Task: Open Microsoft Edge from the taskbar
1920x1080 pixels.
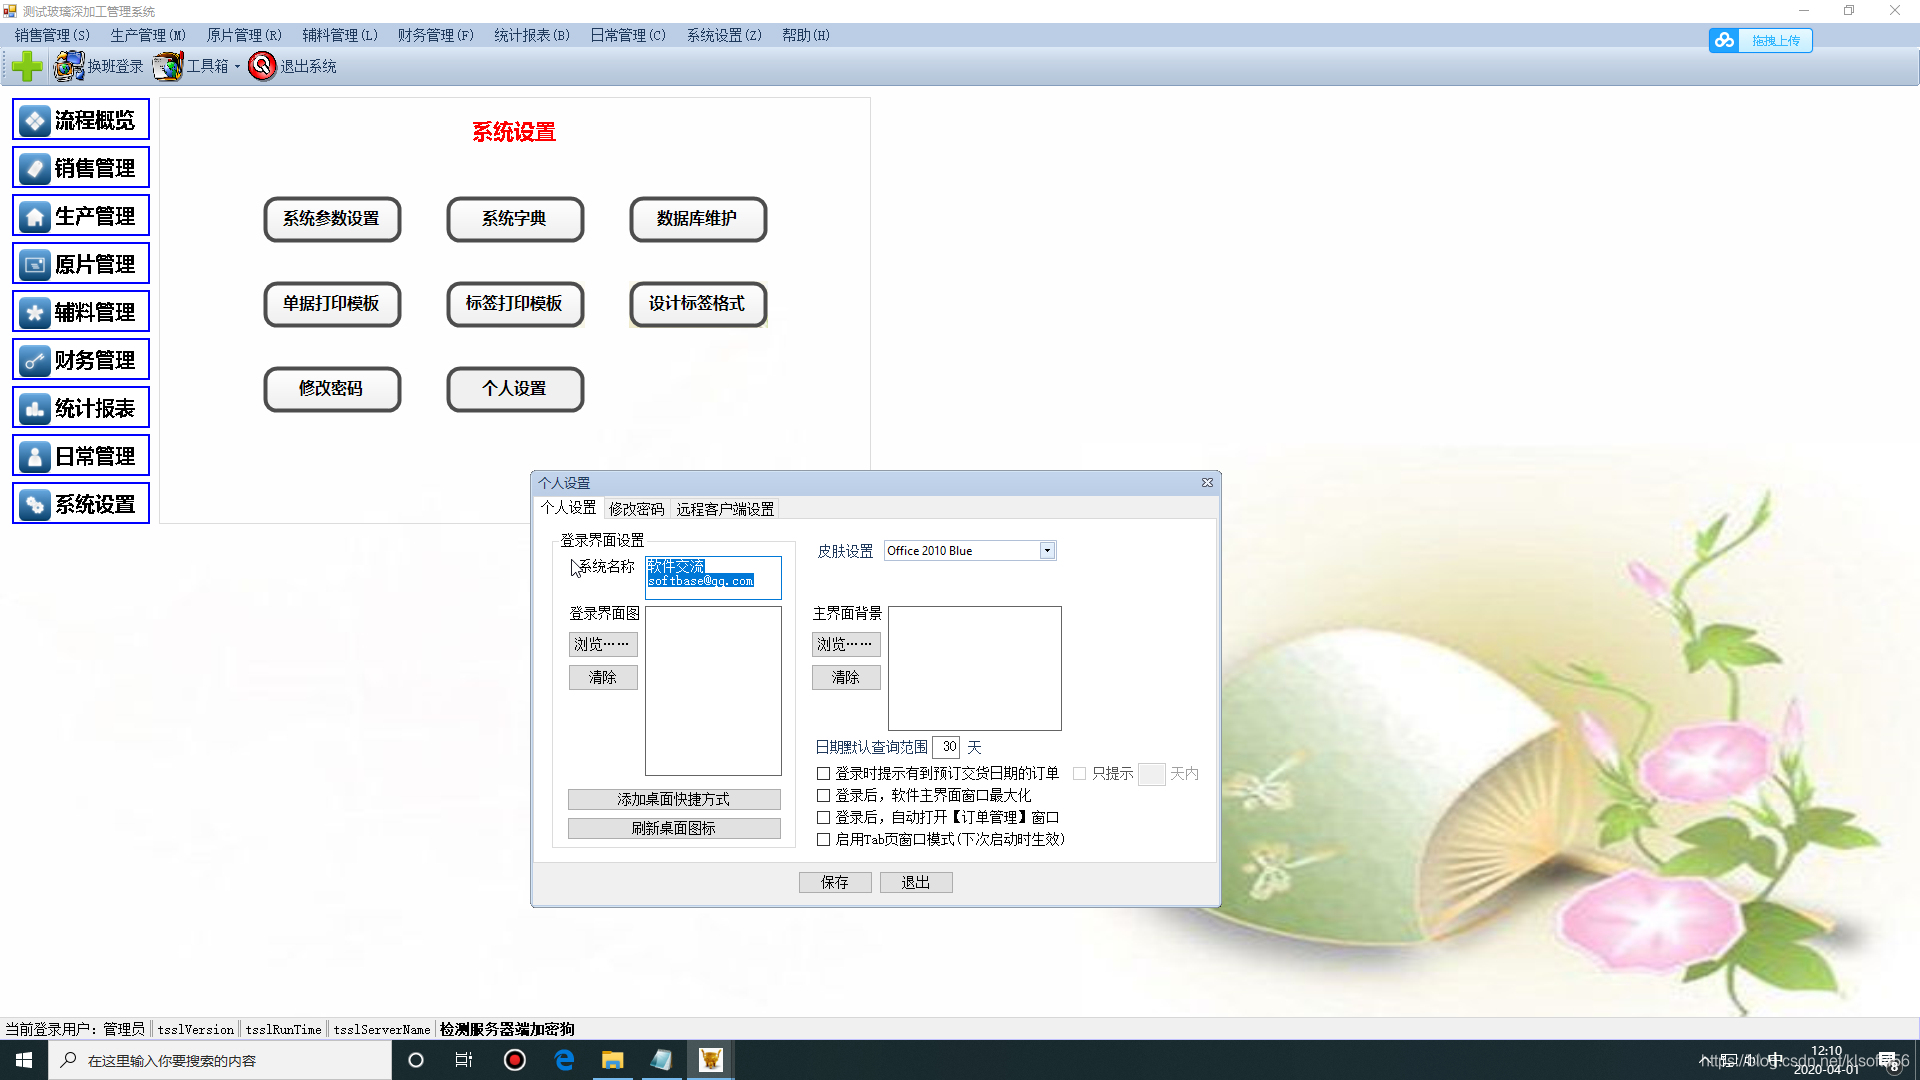Action: tap(564, 1060)
